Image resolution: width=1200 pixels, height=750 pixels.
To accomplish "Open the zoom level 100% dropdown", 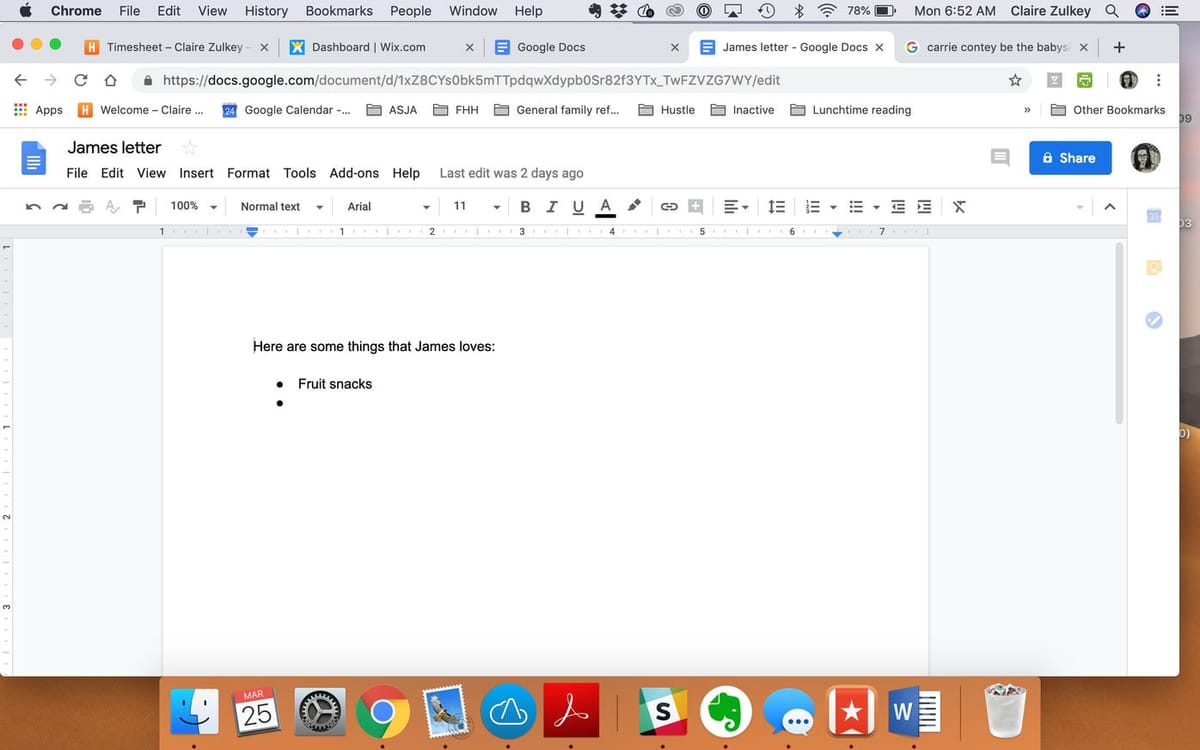I will (194, 207).
